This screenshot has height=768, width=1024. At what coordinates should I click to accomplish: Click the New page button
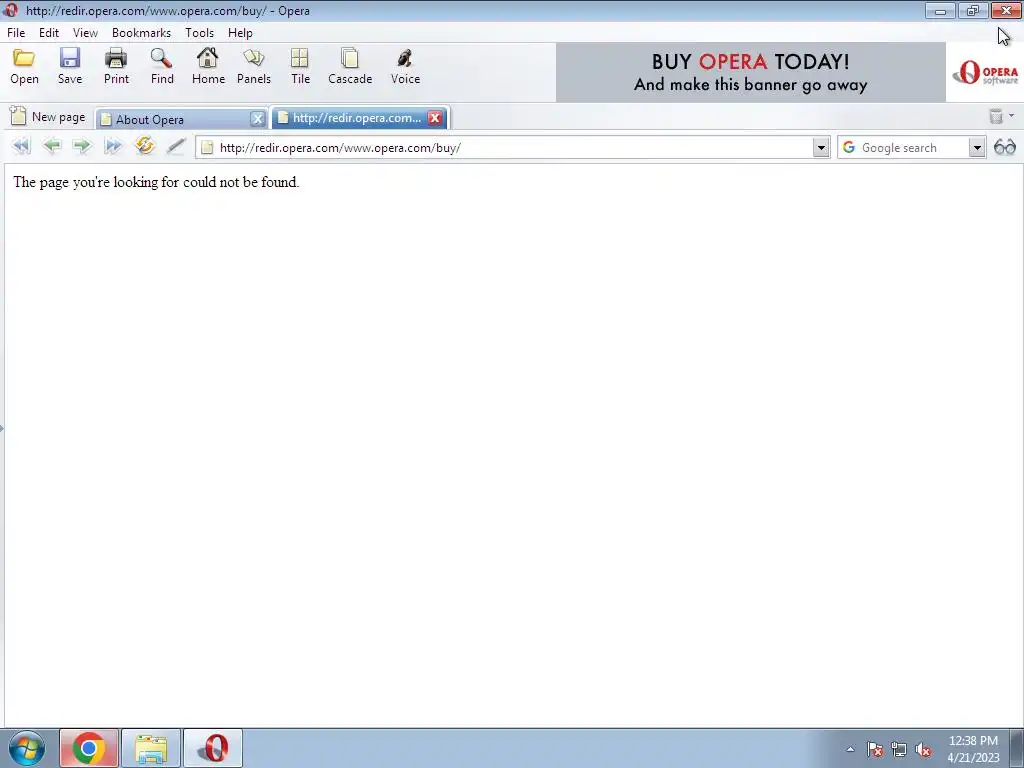48,117
